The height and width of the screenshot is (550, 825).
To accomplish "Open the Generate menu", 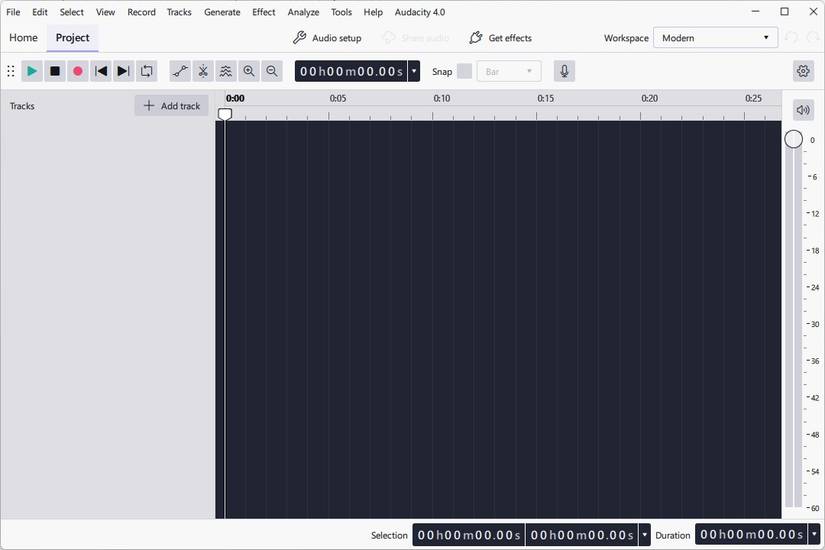I will click(x=222, y=12).
